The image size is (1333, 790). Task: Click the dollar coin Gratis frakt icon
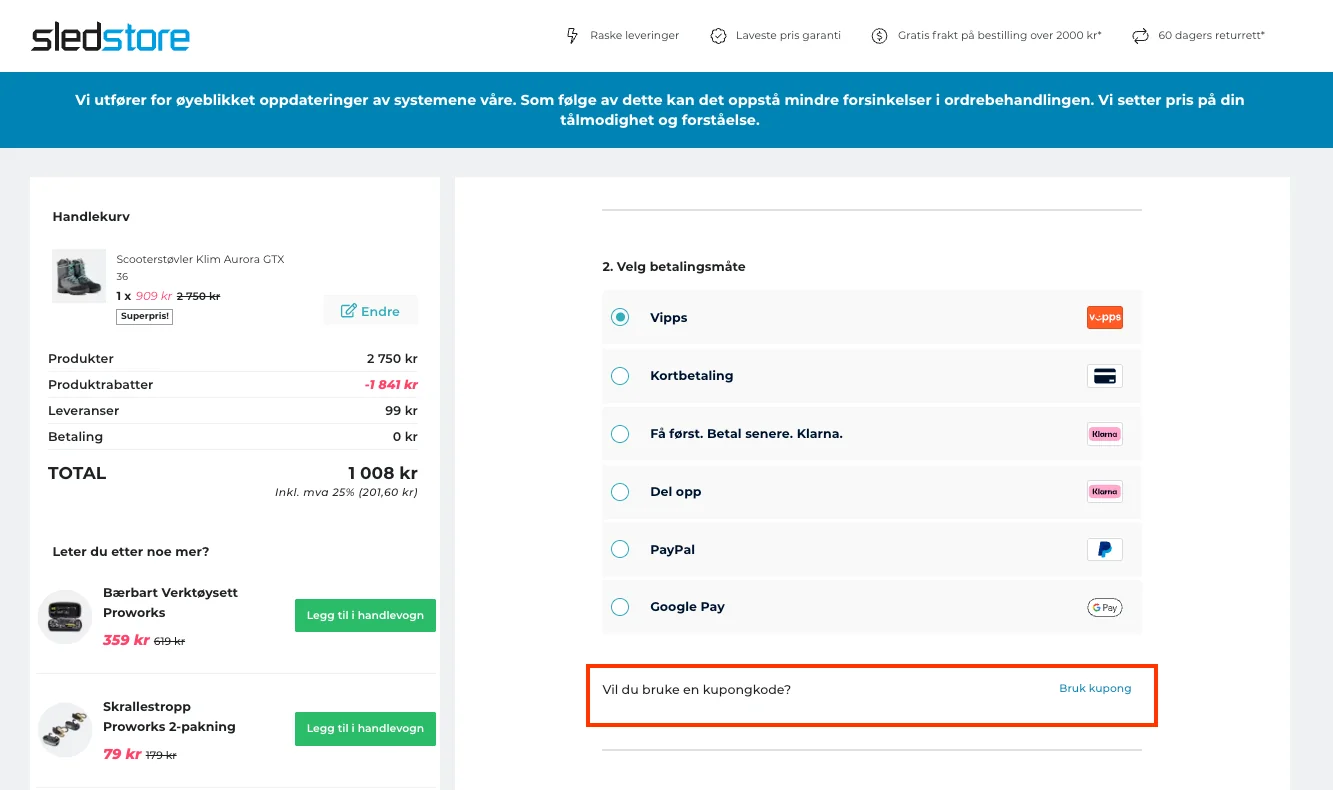click(880, 36)
